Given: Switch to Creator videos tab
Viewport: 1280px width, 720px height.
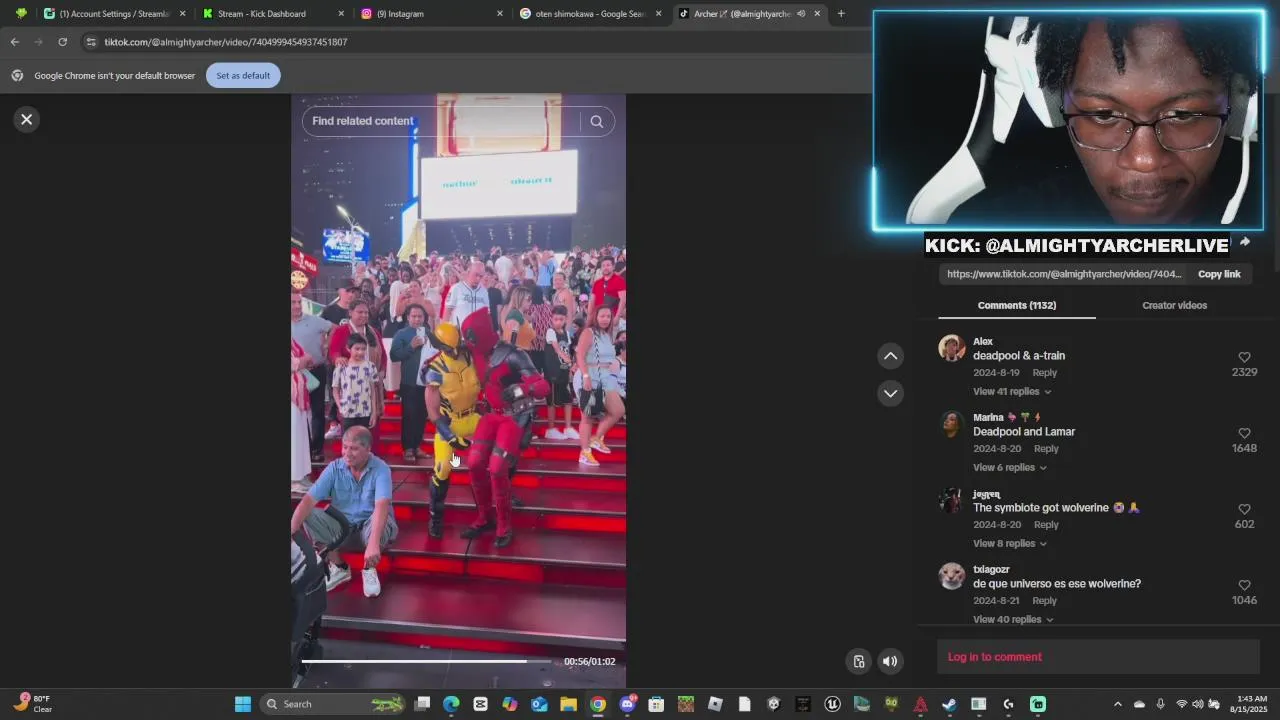Looking at the screenshot, I should click(x=1174, y=305).
